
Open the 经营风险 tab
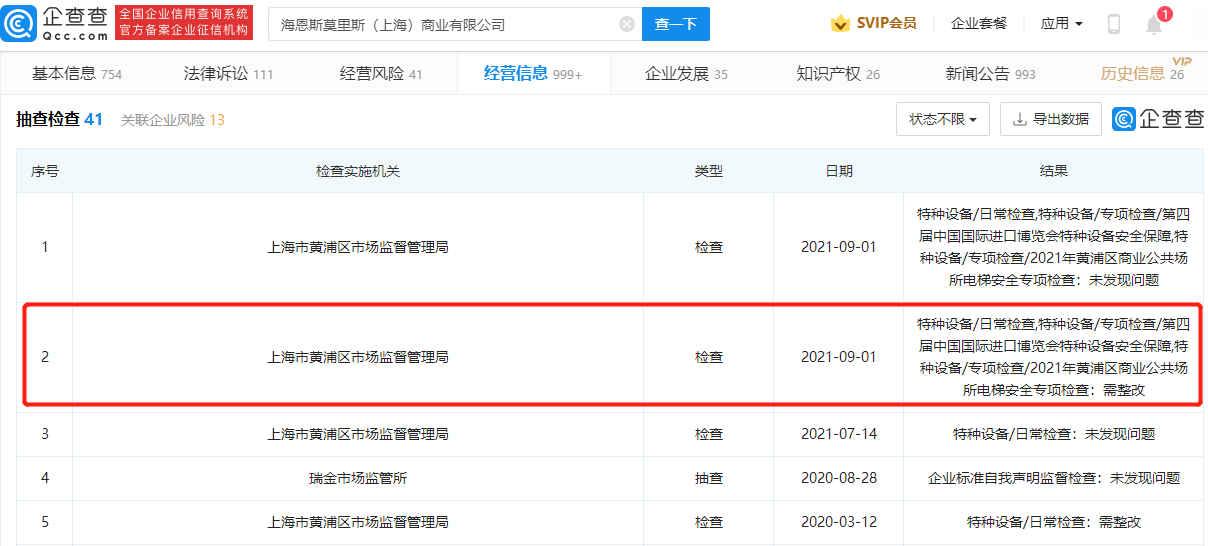[x=381, y=73]
